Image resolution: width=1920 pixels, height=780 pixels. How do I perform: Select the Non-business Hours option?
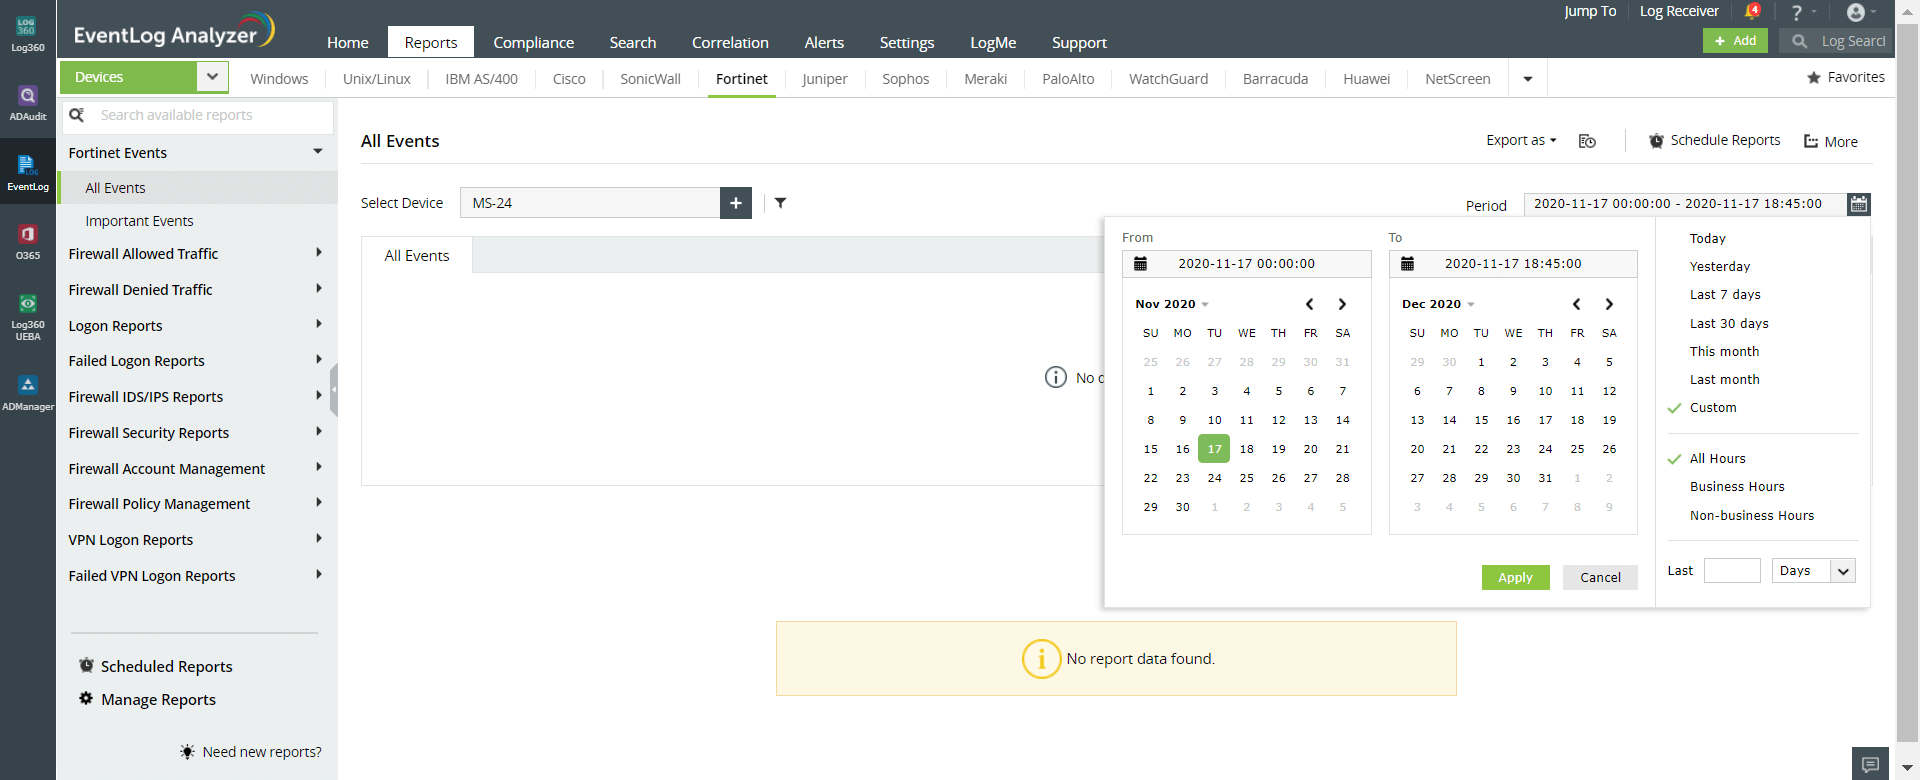[1751, 516]
